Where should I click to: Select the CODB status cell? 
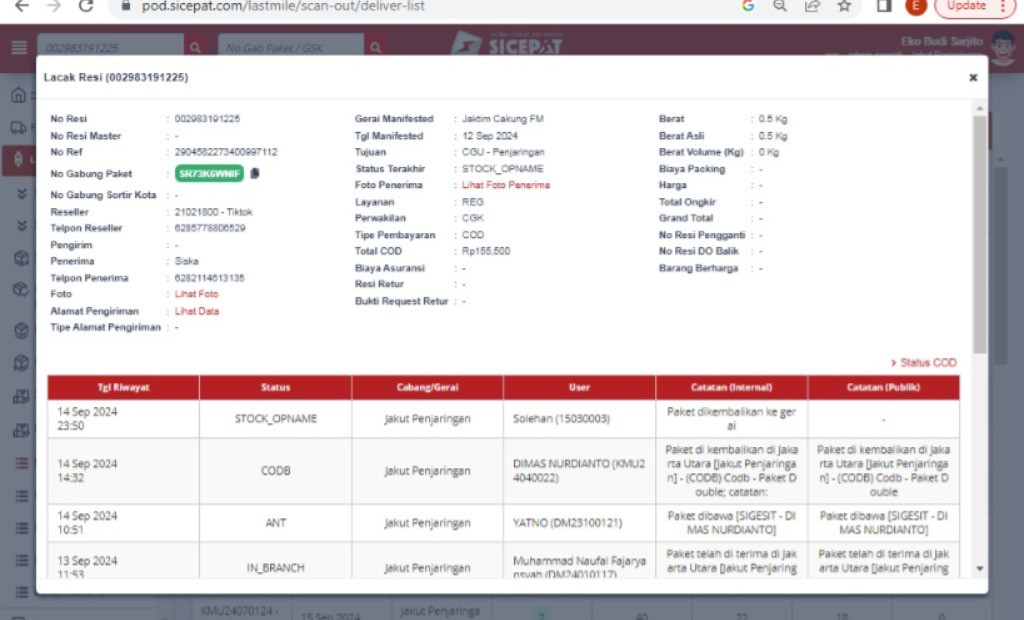point(275,471)
